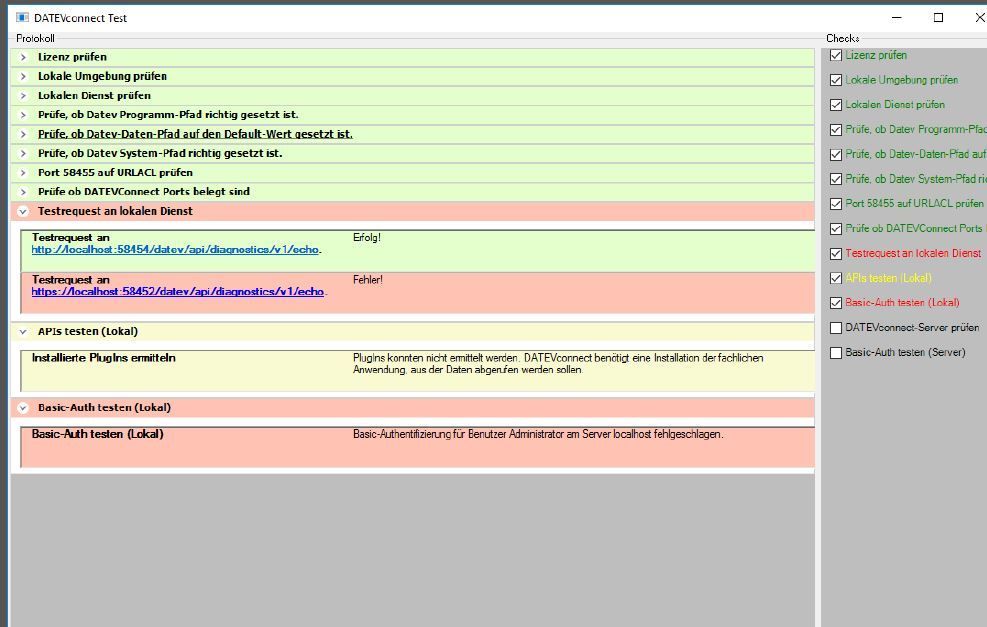987x627 pixels.
Task: Open the https localhost:58452 echo link
Action: [x=177, y=292]
